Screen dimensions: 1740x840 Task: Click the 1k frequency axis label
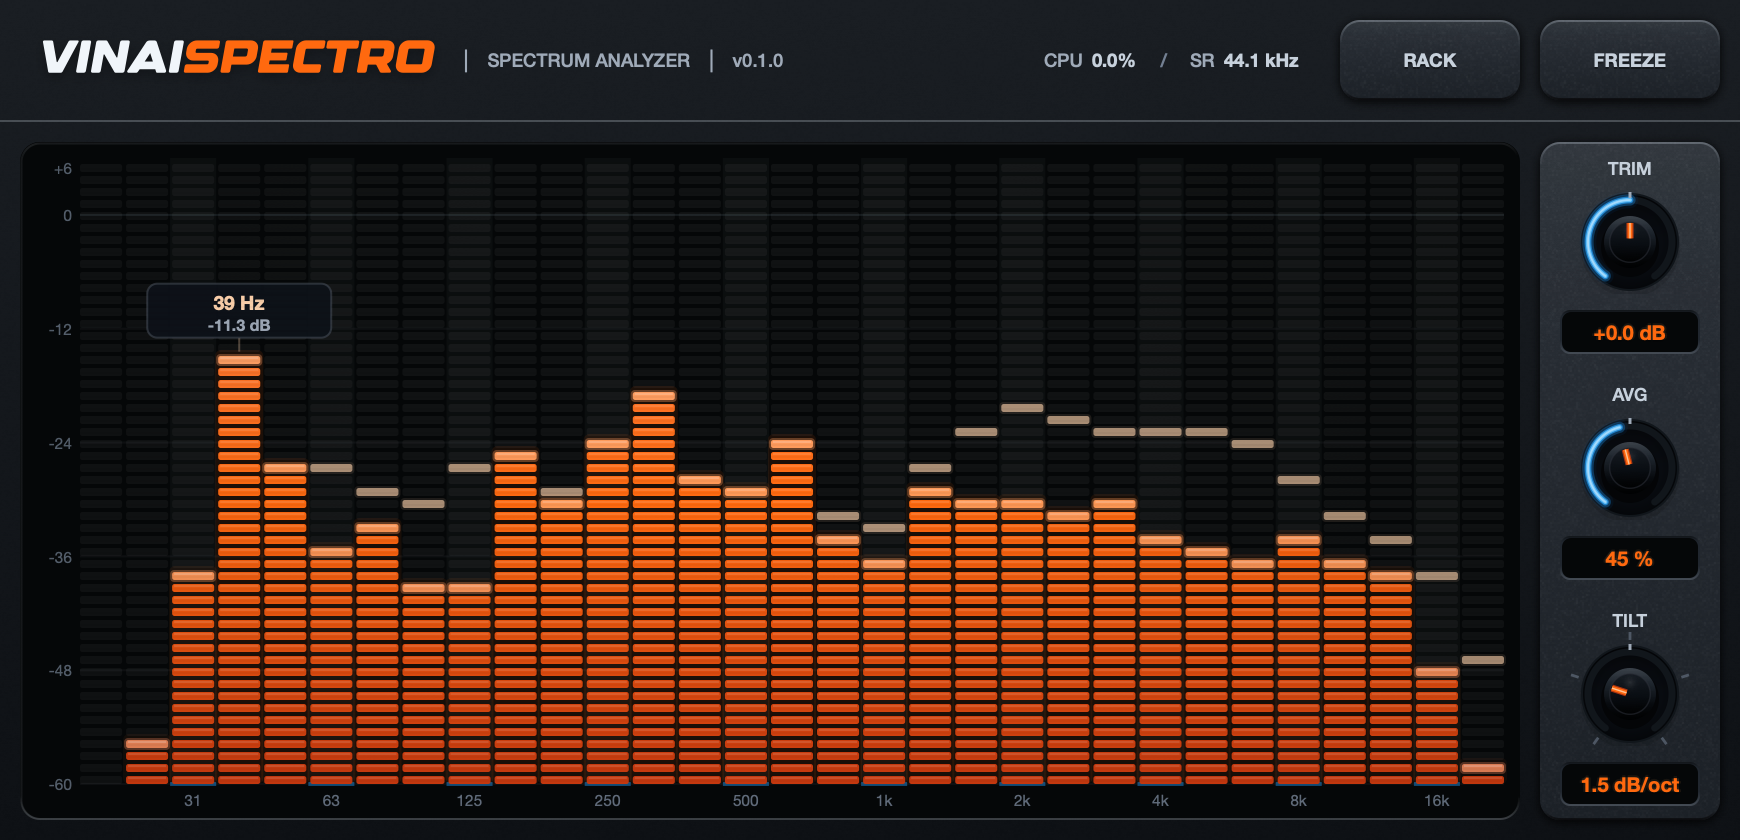884,801
